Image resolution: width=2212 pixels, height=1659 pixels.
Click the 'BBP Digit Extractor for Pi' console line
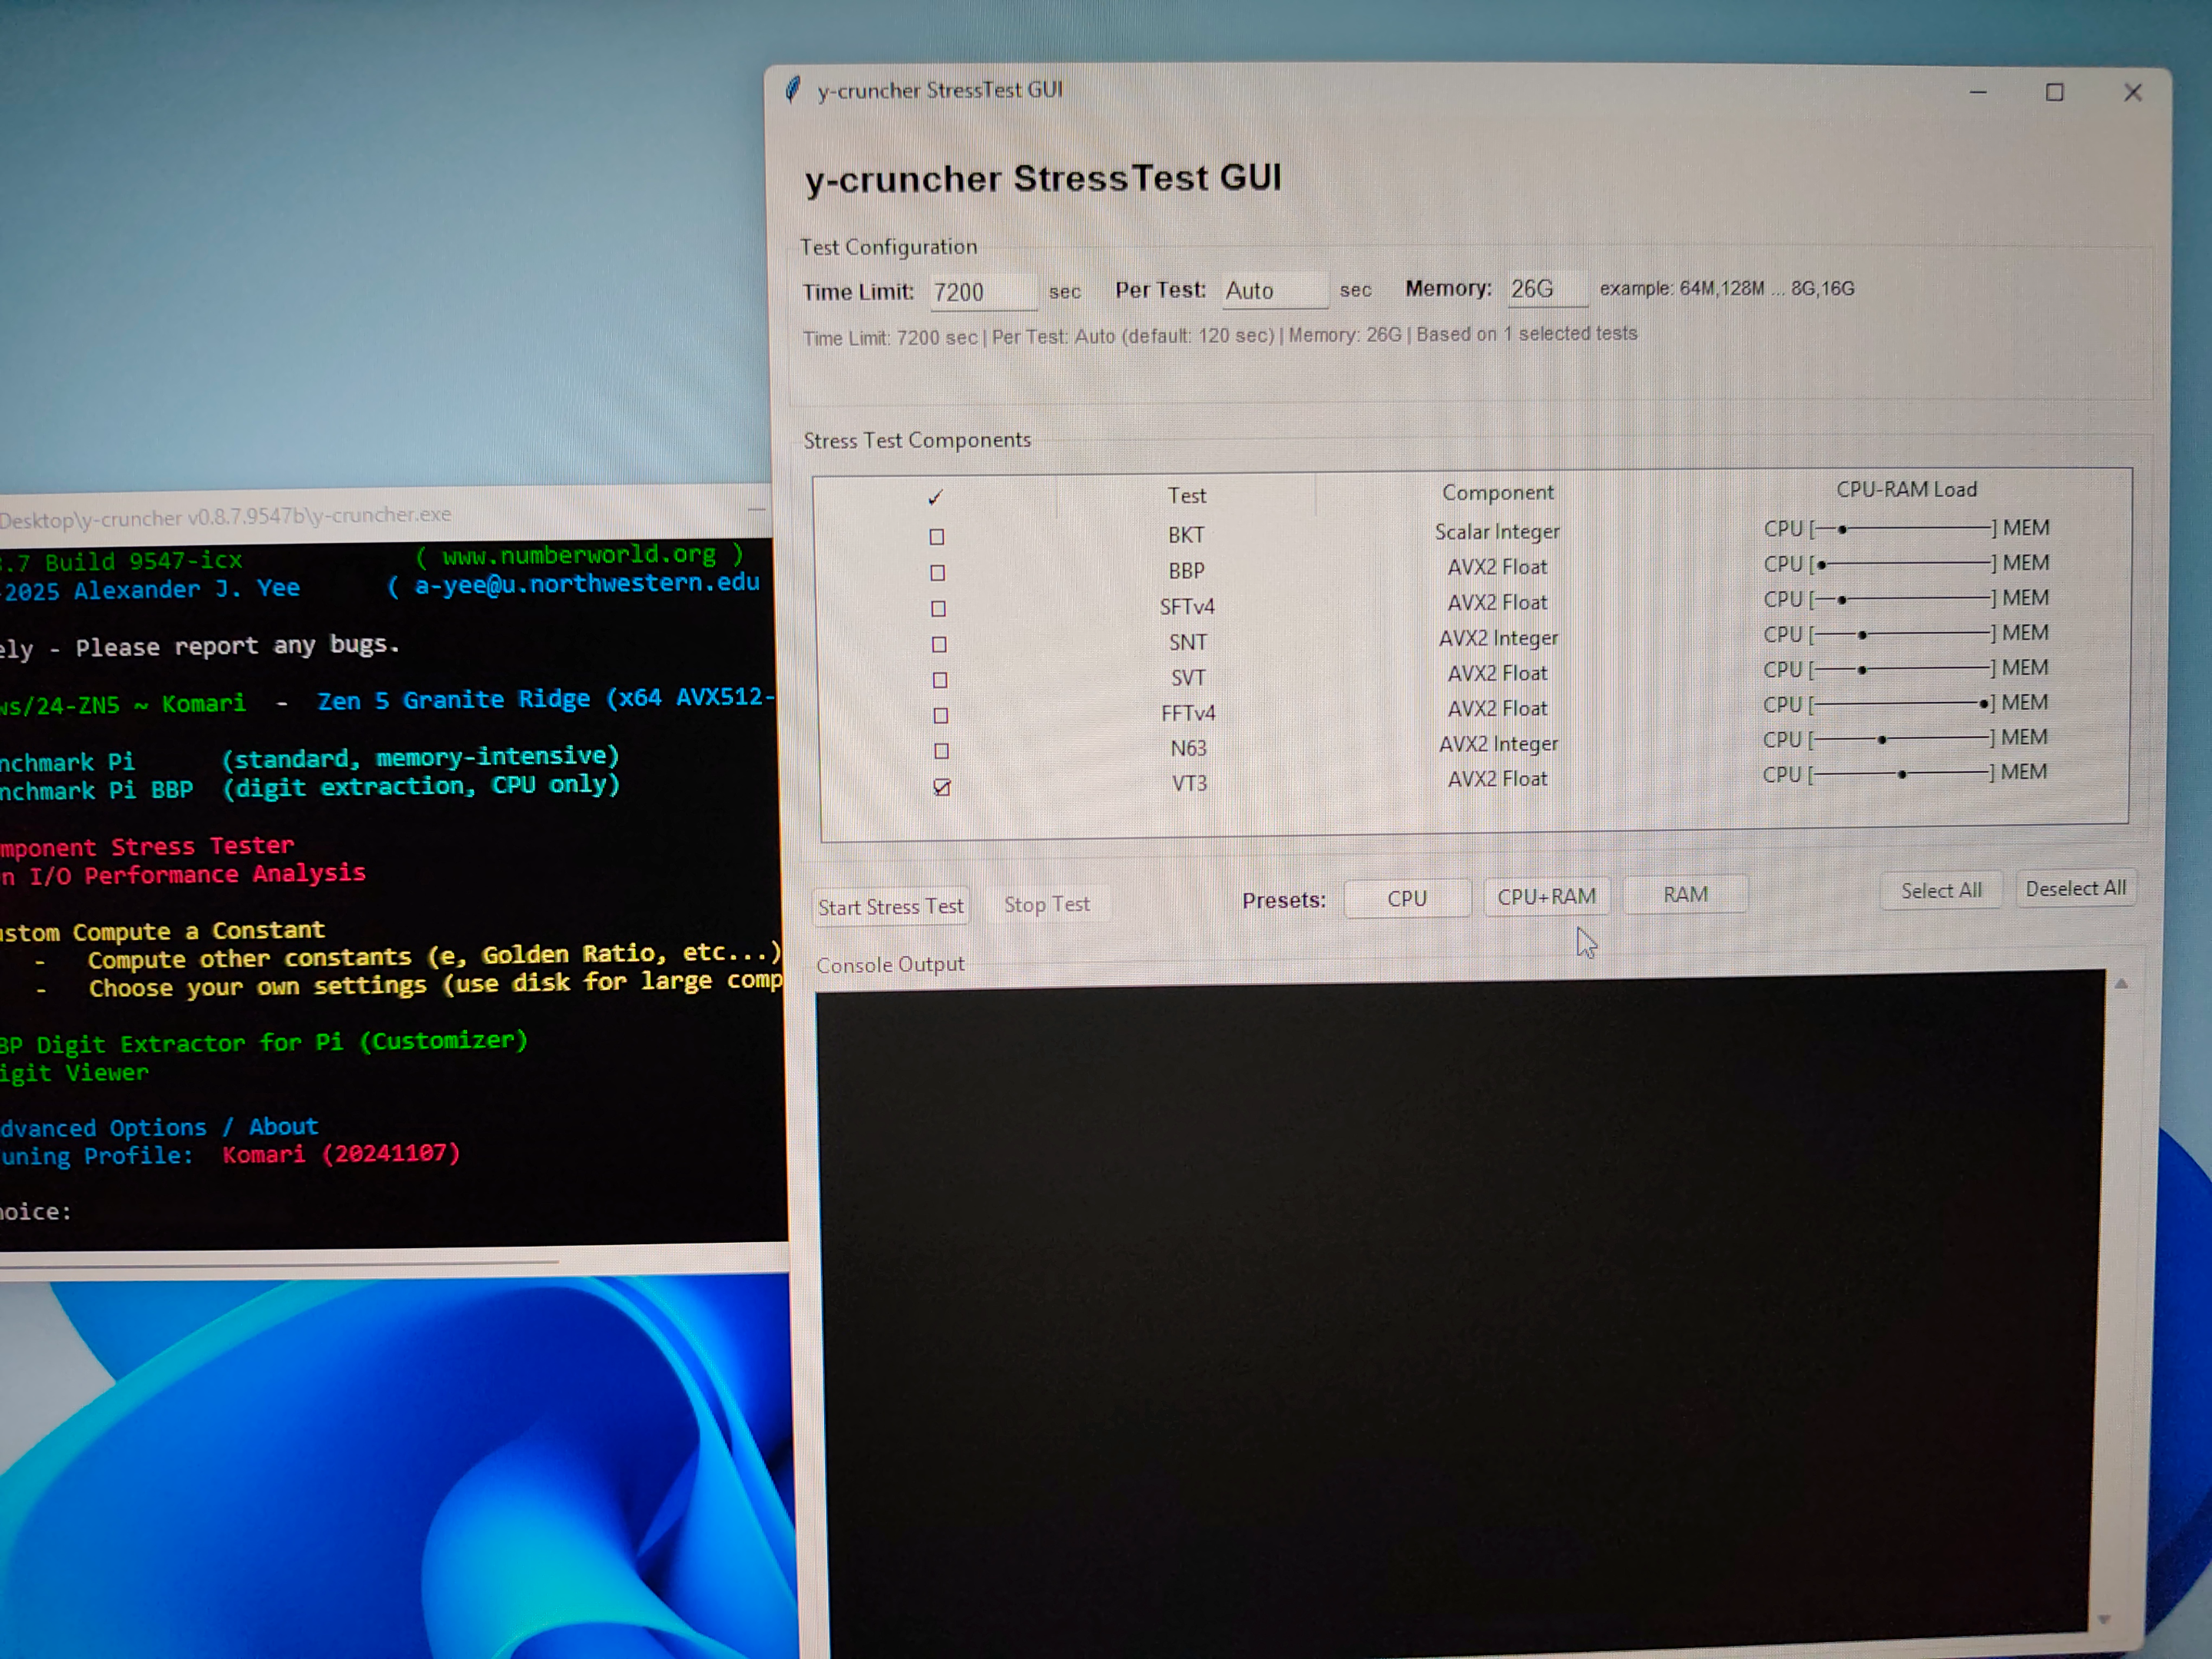[x=264, y=1043]
